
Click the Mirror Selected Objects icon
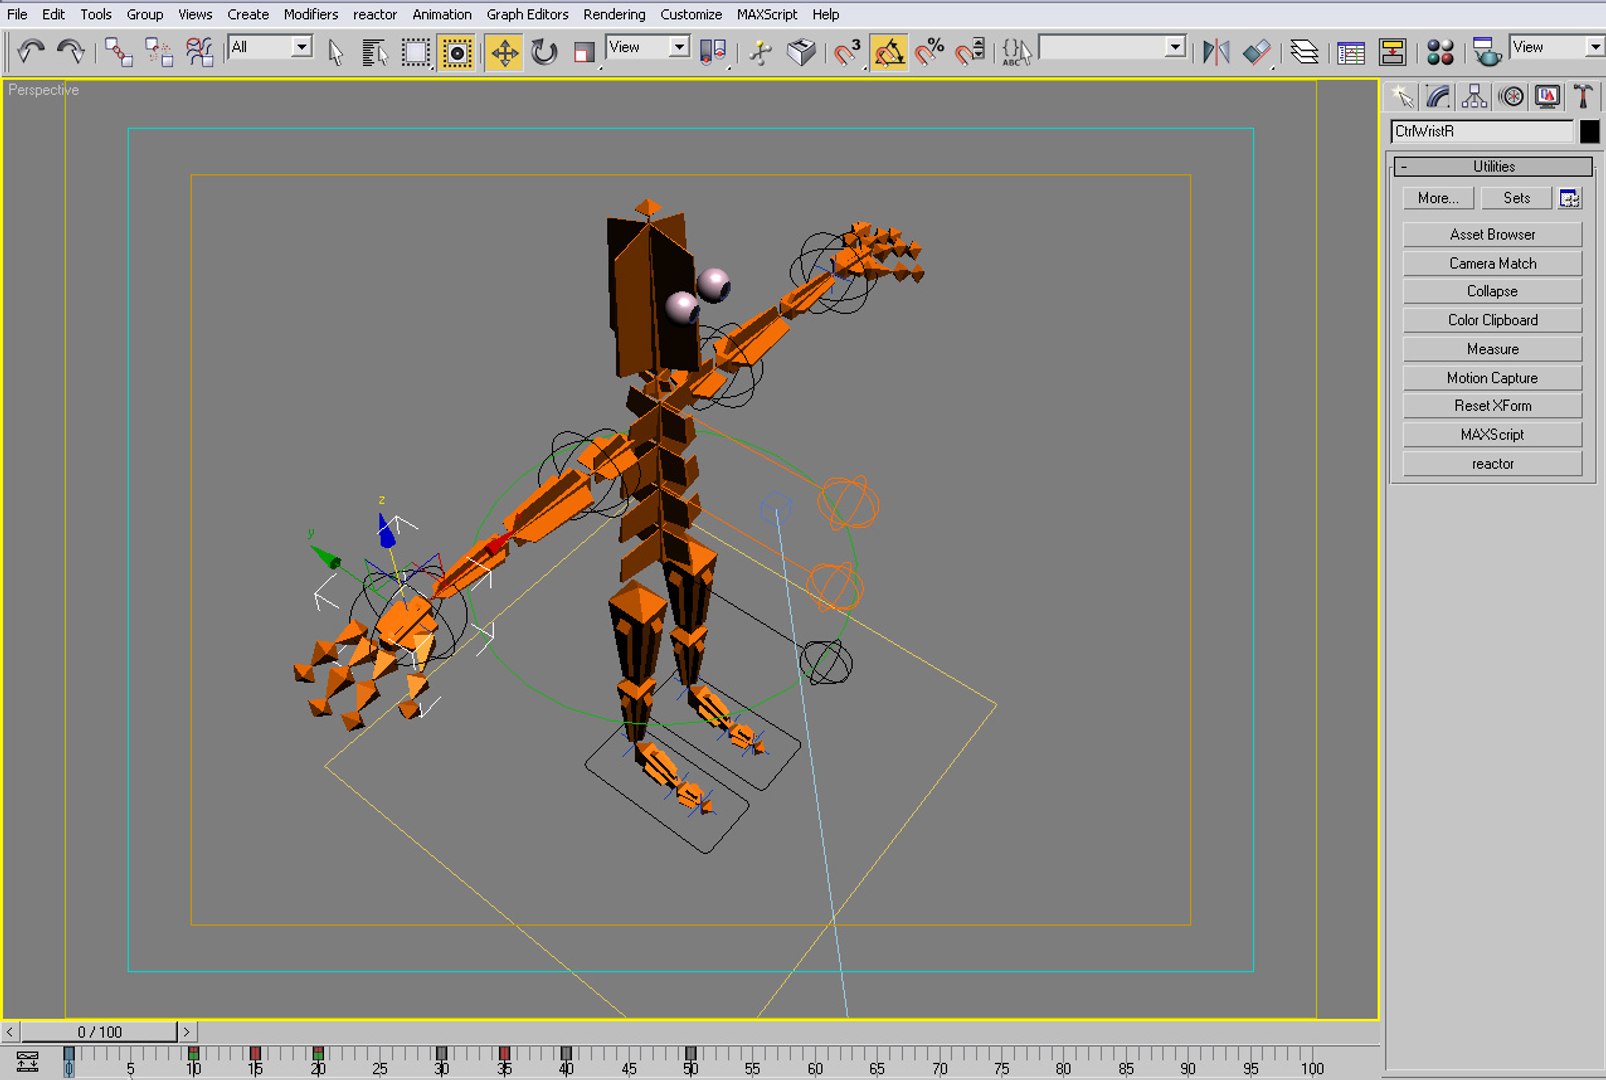(1216, 51)
